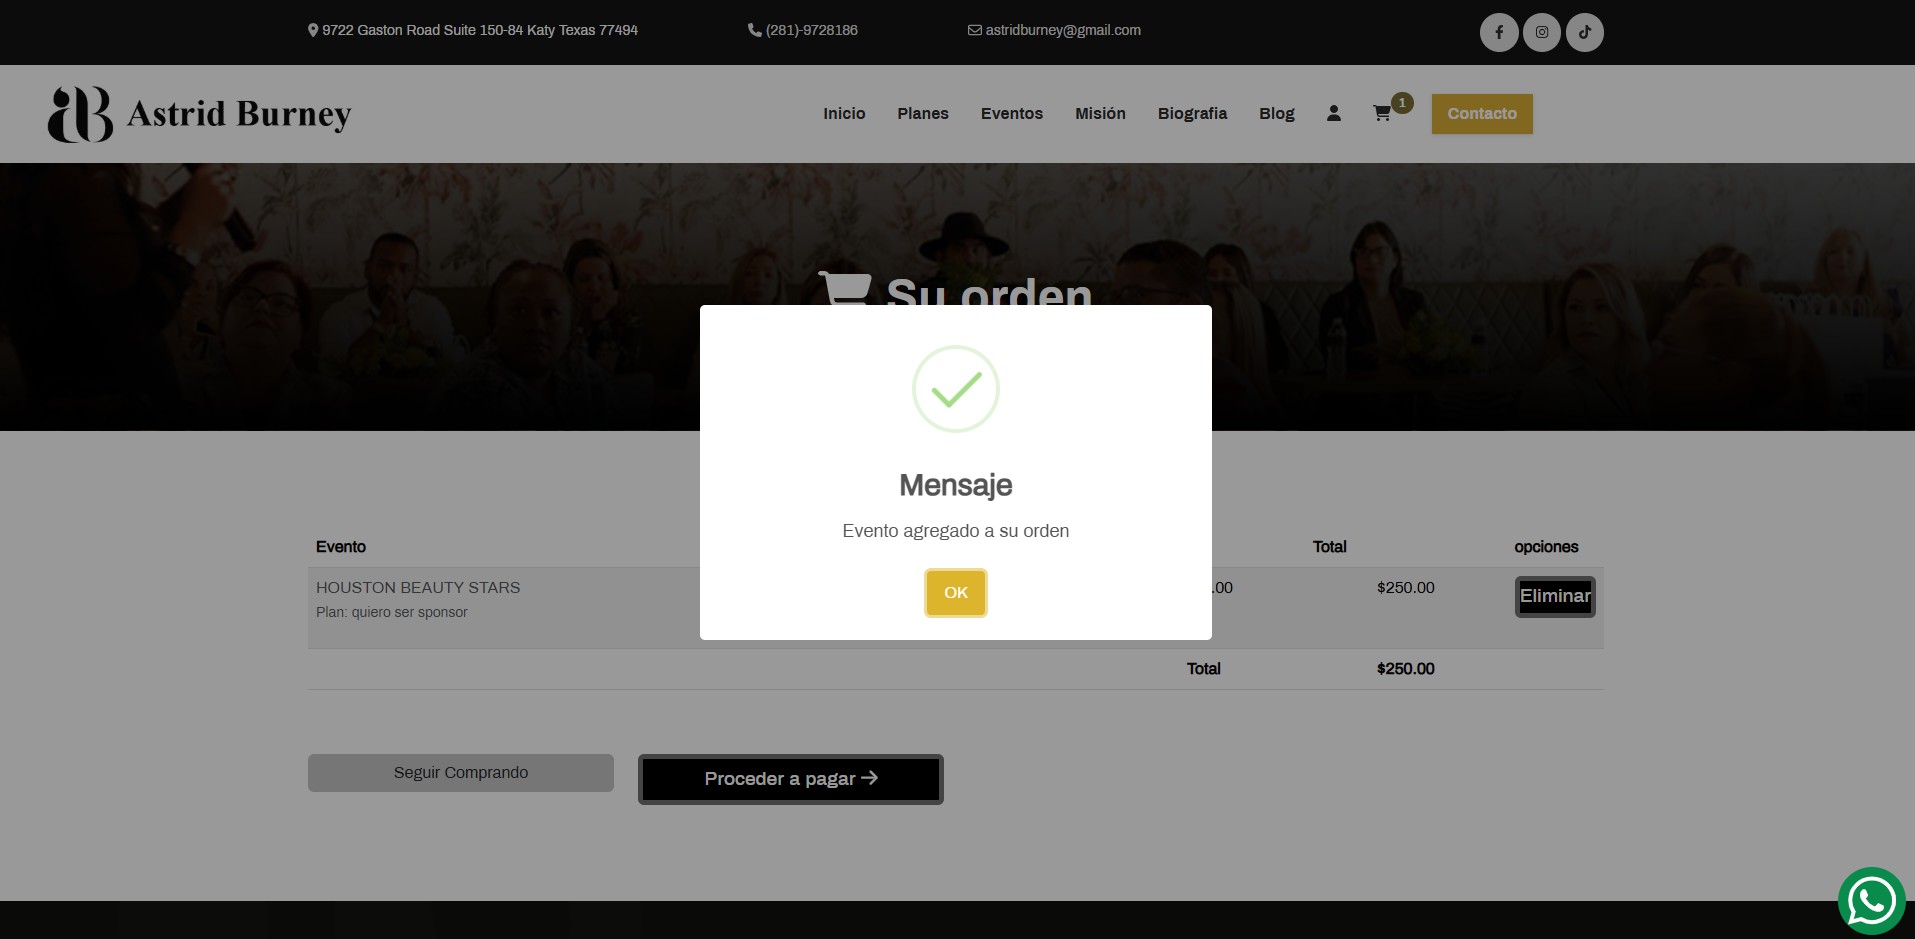The image size is (1915, 939).
Task: Open the Planes menu item
Action: coord(922,114)
